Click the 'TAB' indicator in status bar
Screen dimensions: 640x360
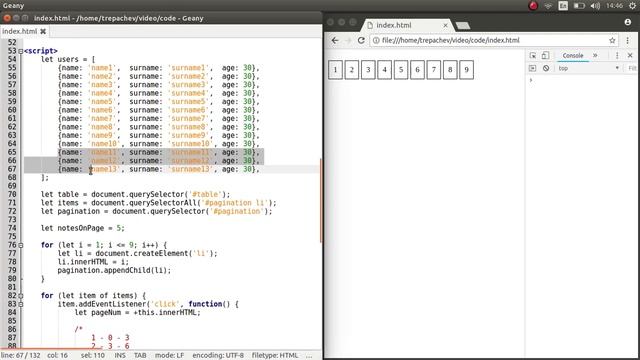point(140,355)
